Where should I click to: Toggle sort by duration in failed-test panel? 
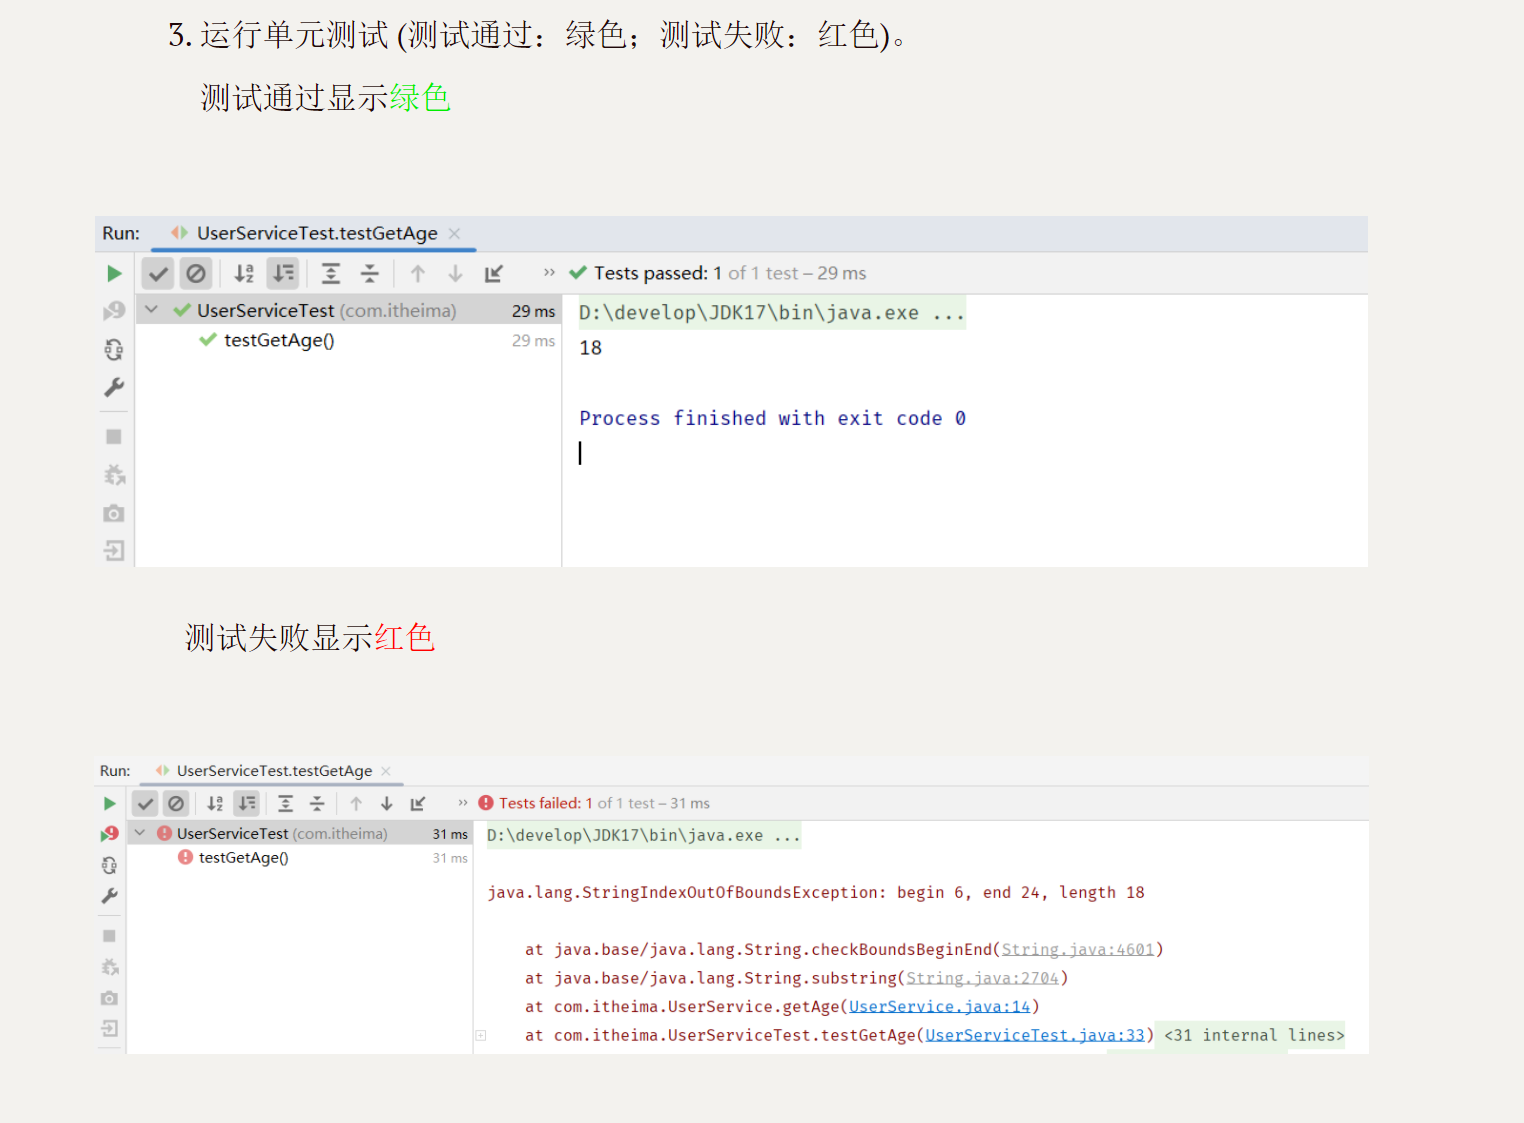[x=246, y=804]
